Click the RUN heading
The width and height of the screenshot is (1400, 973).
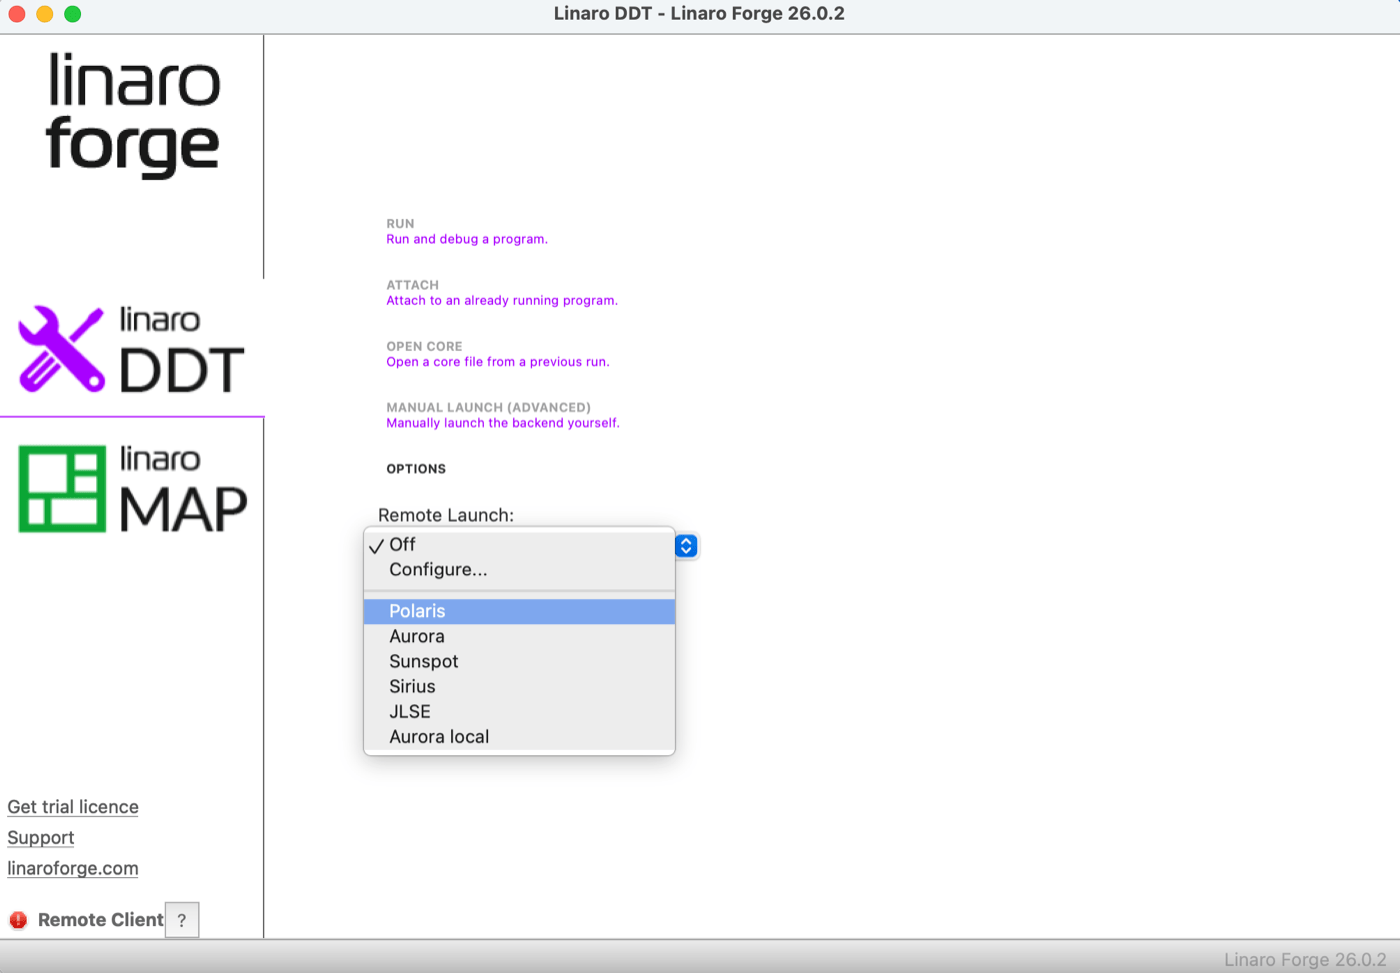pyautogui.click(x=400, y=224)
